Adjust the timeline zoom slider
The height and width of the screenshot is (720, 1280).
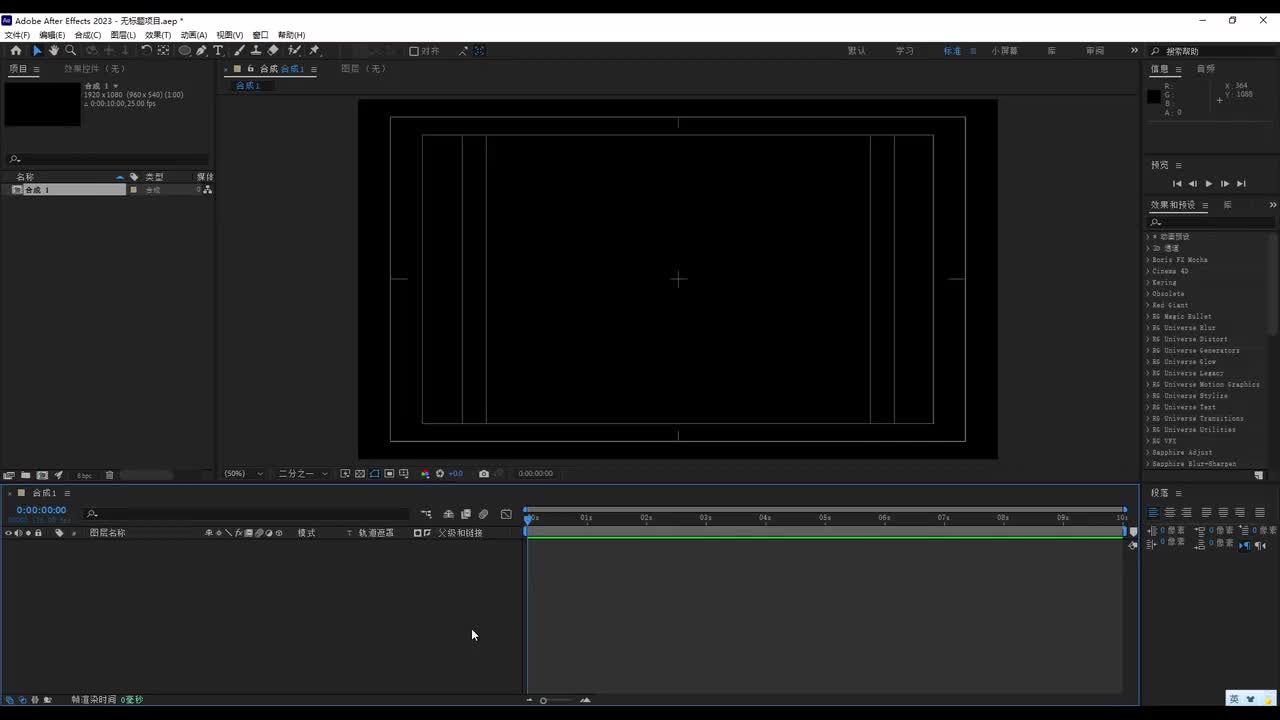(x=544, y=700)
